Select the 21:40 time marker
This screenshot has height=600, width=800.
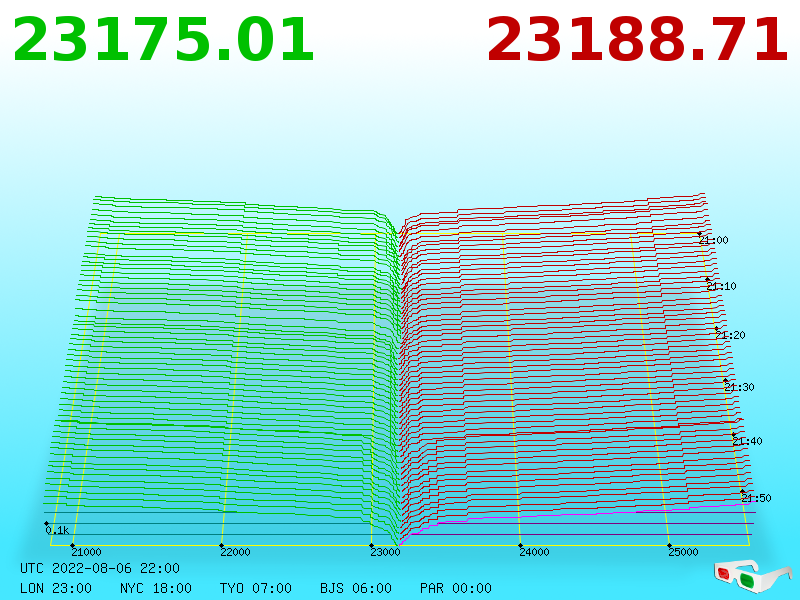click(x=747, y=441)
